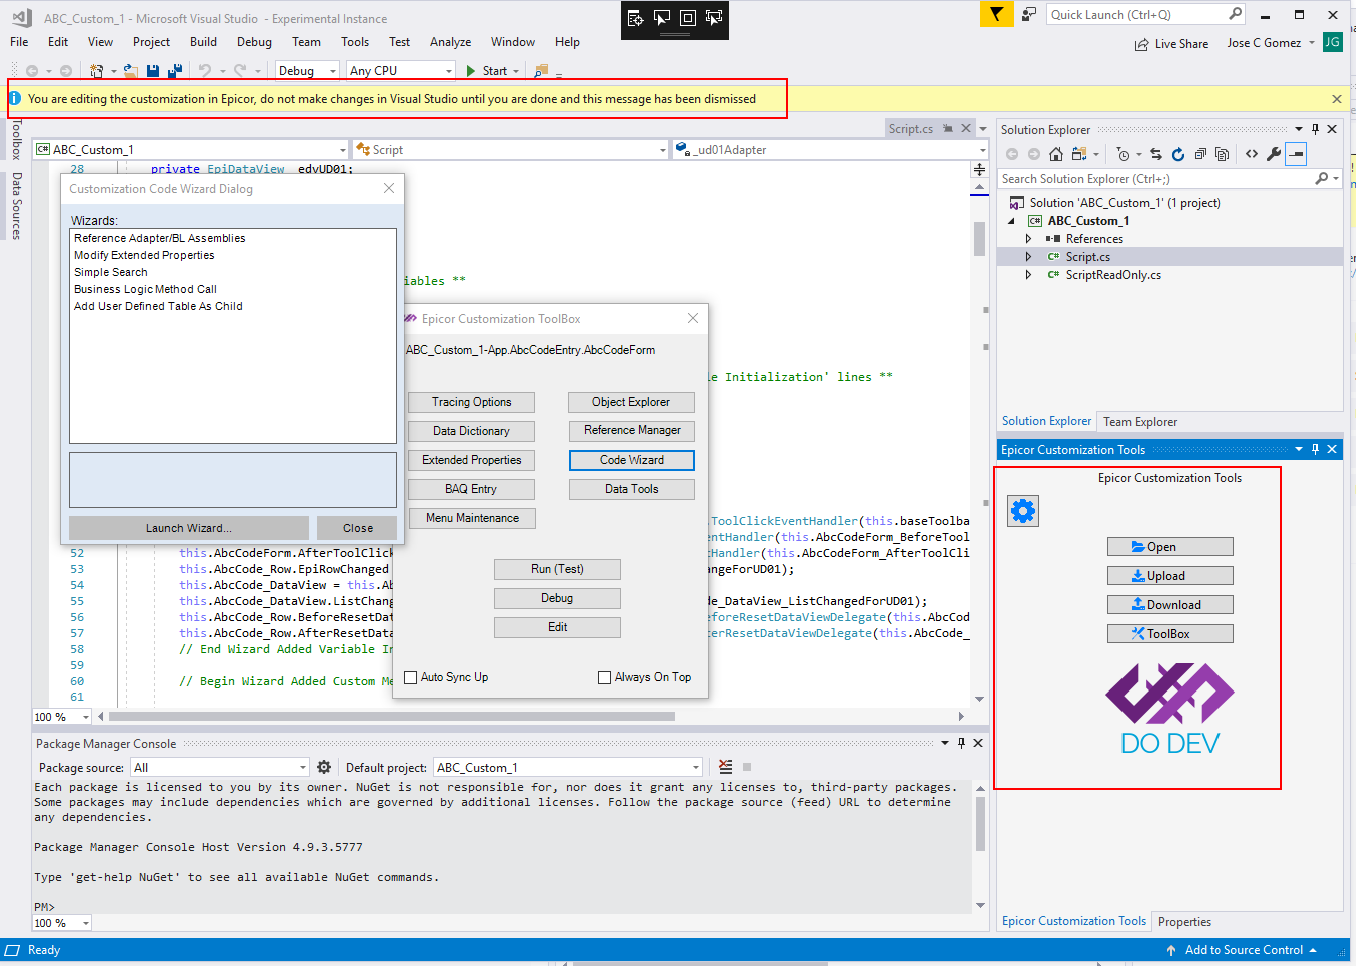Open the Tools menu

355,42
